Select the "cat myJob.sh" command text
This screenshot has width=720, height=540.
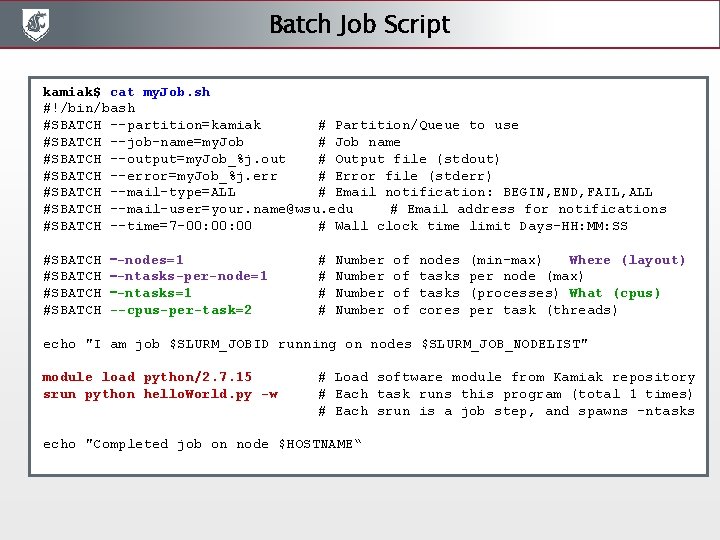pyautogui.click(x=160, y=92)
